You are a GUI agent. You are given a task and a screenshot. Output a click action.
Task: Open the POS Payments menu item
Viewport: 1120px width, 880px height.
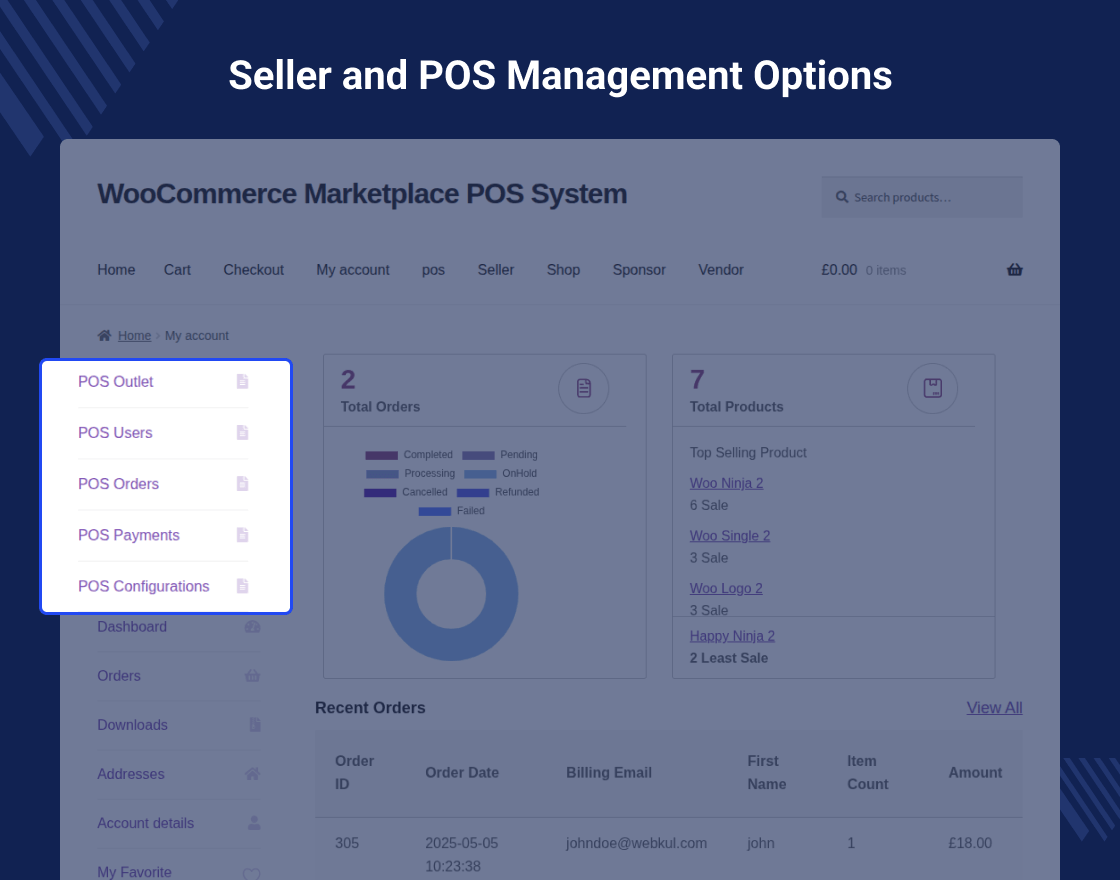[129, 535]
